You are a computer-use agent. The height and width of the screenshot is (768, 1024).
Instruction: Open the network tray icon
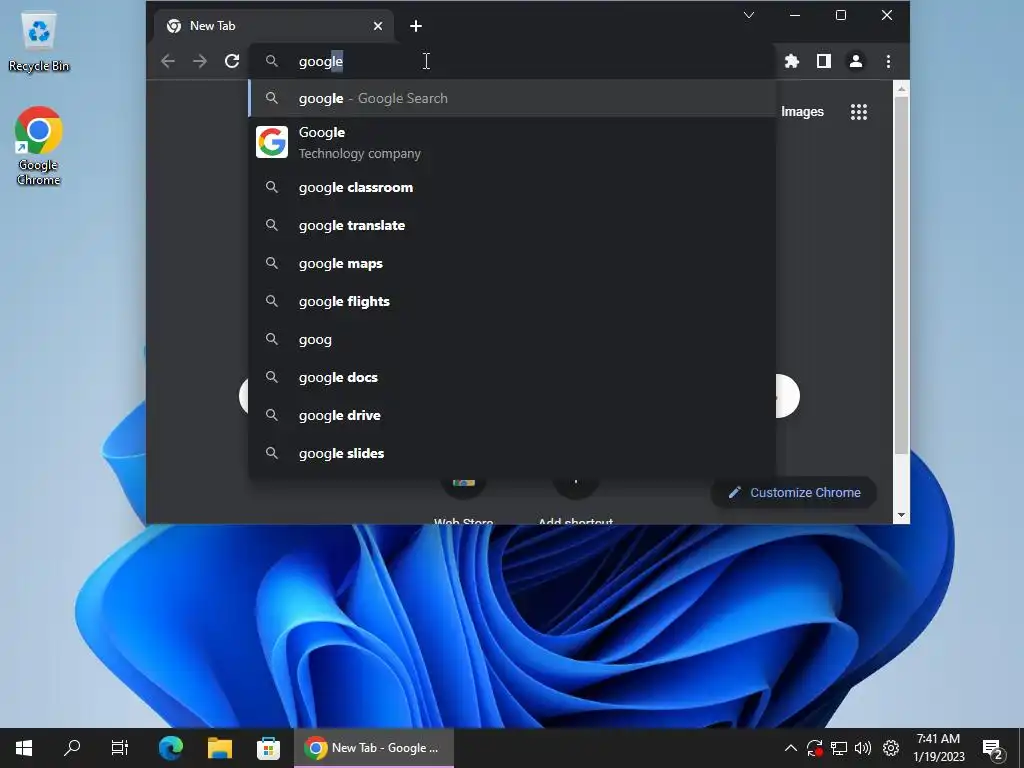click(839, 748)
